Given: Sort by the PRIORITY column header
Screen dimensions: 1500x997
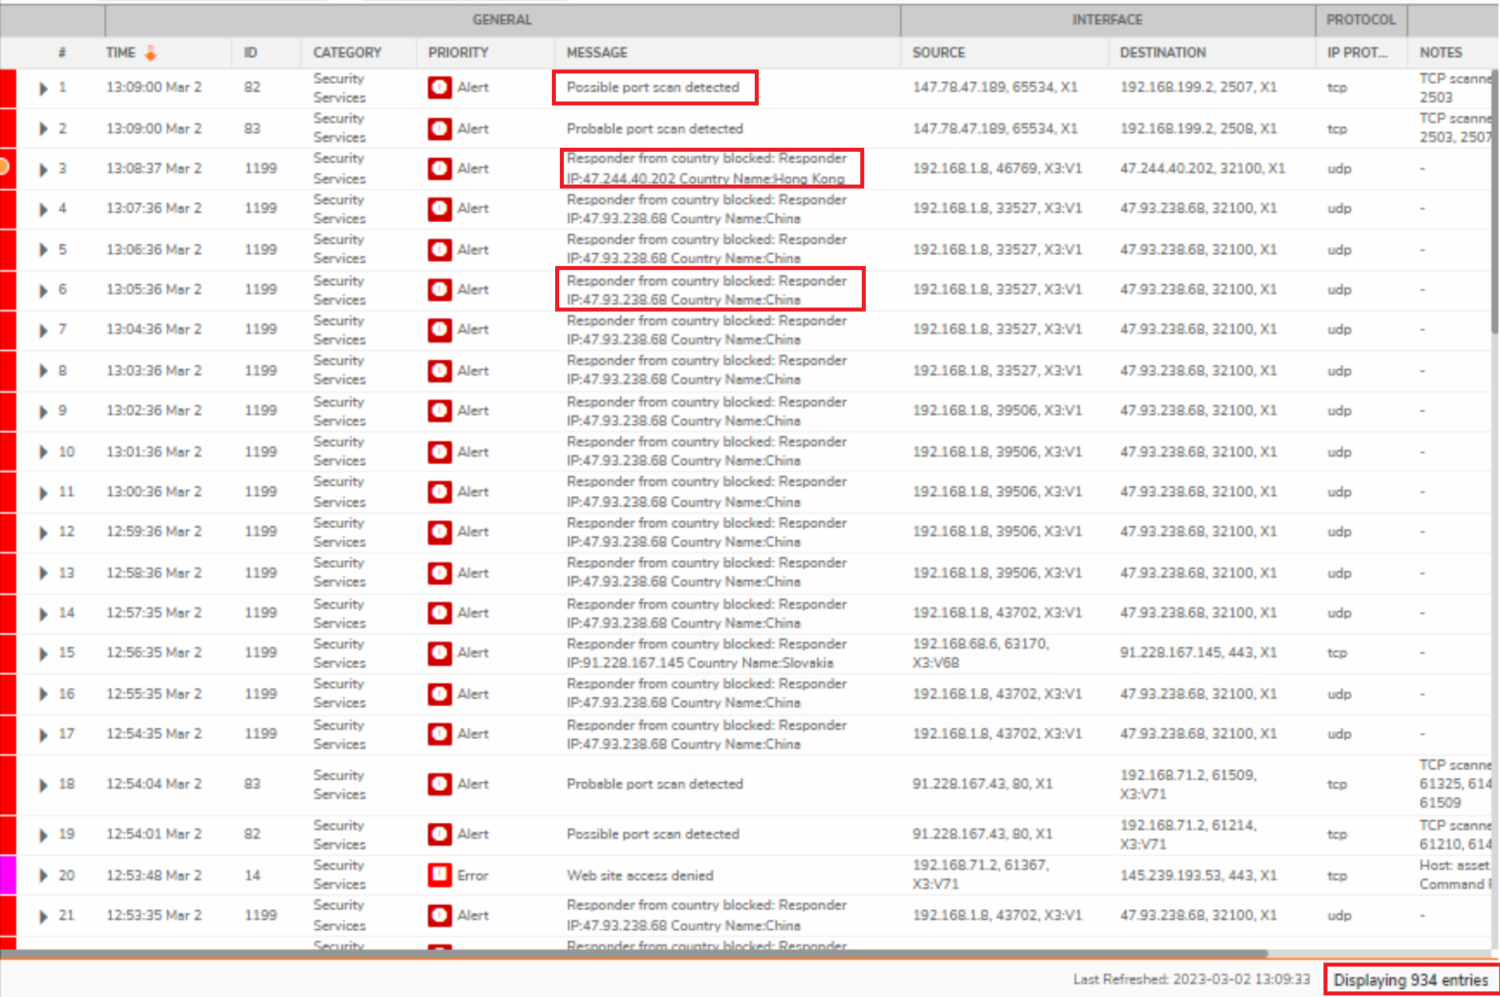Looking at the screenshot, I should pyautogui.click(x=458, y=53).
